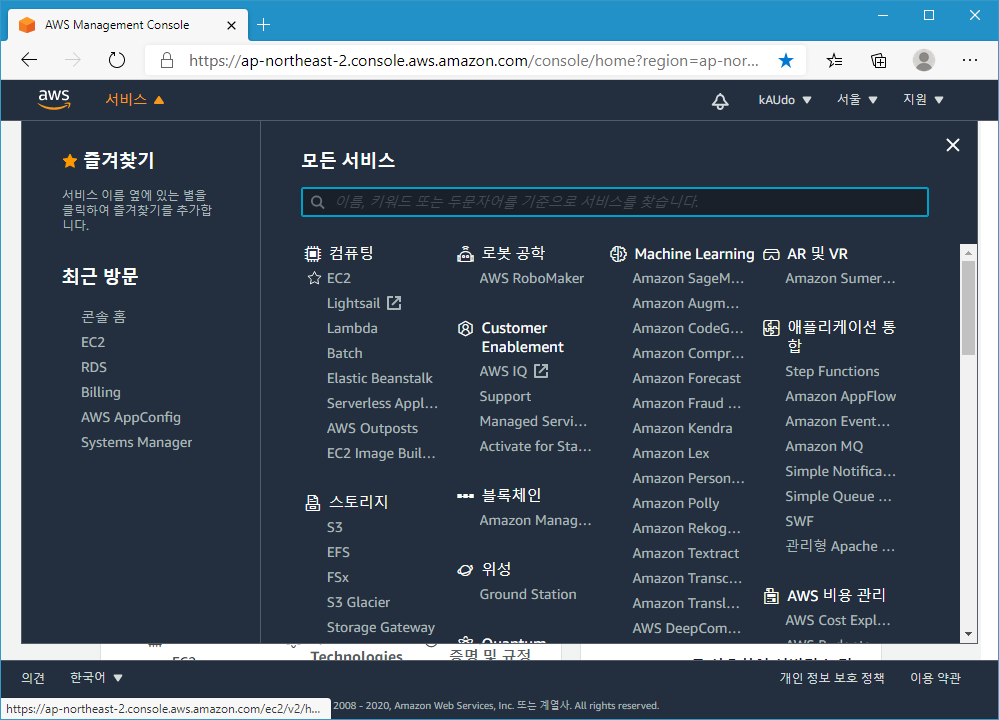Viewport: 999px width, 720px height.
Task: Click the 컴퓨팅 category chip icon
Action: 312,254
